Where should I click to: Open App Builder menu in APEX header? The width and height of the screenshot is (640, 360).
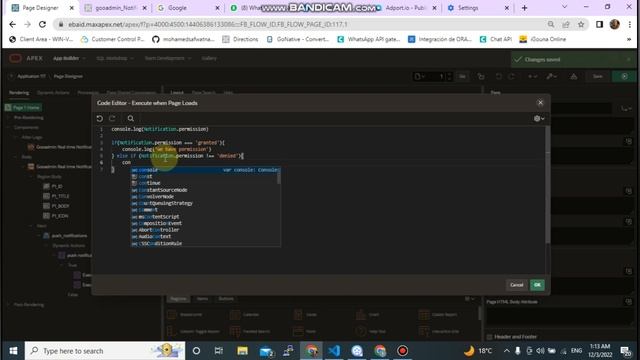pyautogui.click(x=69, y=58)
